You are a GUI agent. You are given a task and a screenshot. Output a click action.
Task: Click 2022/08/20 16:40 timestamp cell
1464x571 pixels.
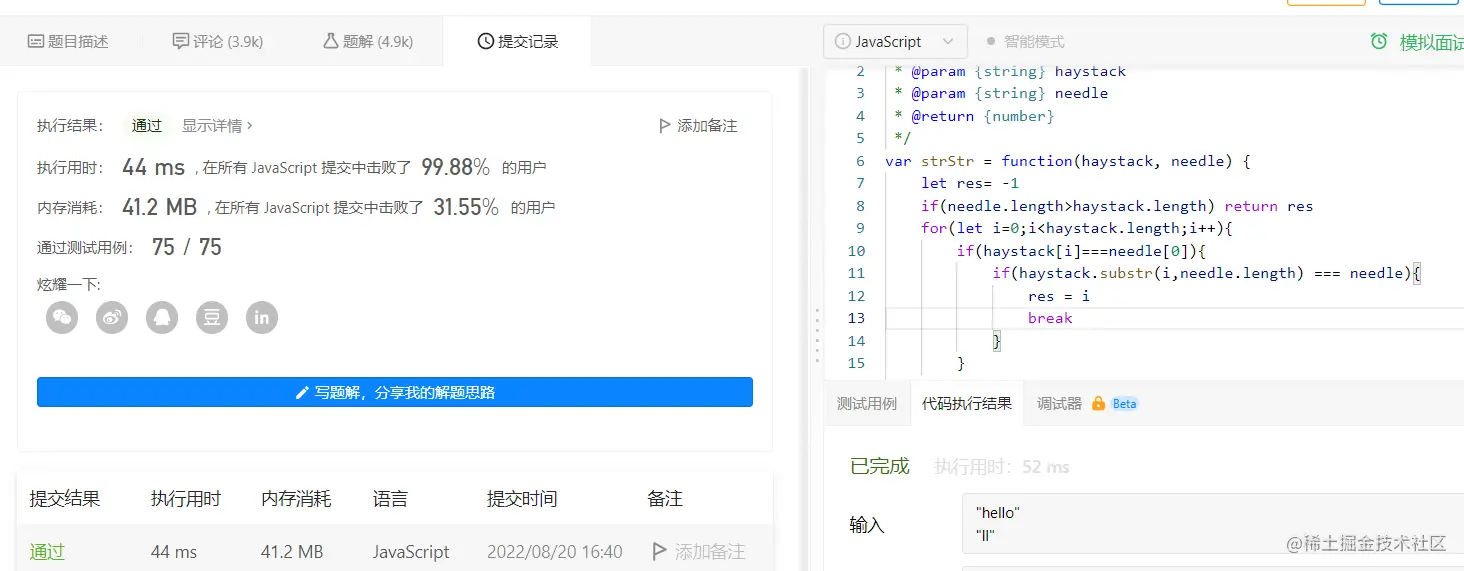coord(555,551)
